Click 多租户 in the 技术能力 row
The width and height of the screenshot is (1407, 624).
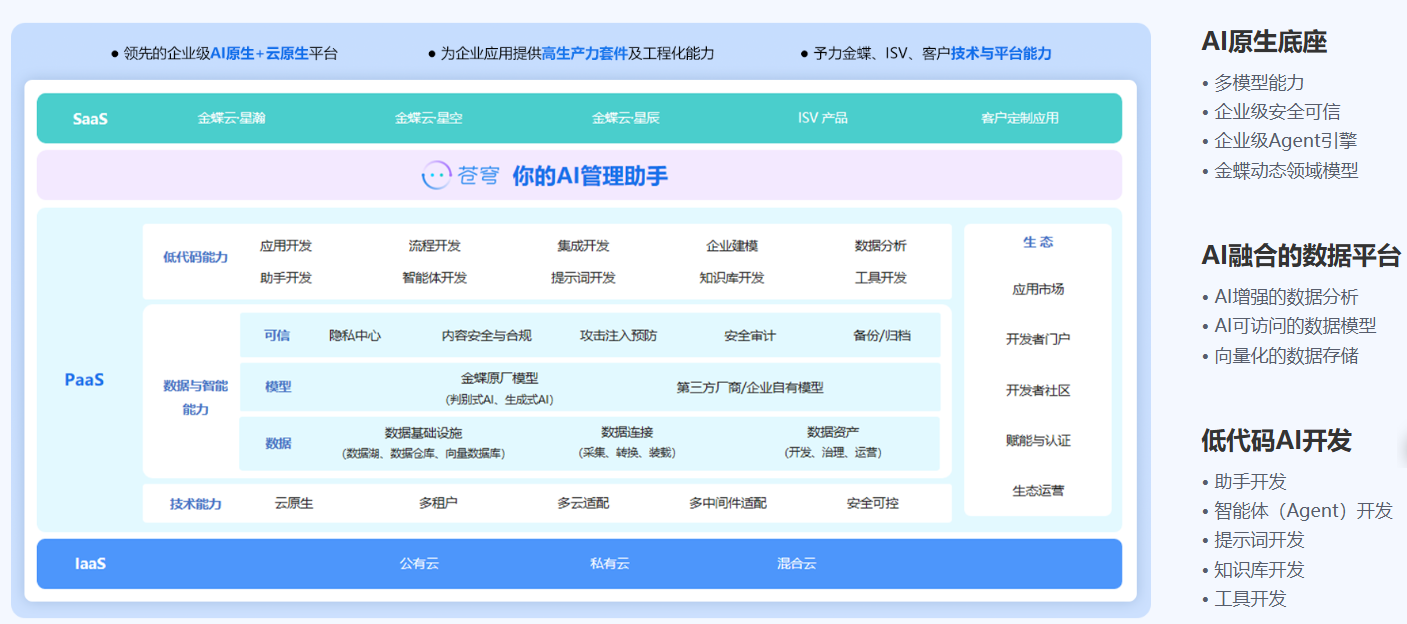[438, 503]
